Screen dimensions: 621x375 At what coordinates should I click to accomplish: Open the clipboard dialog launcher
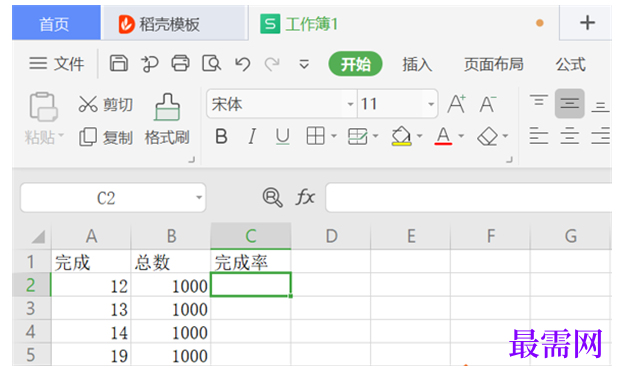coord(192,160)
